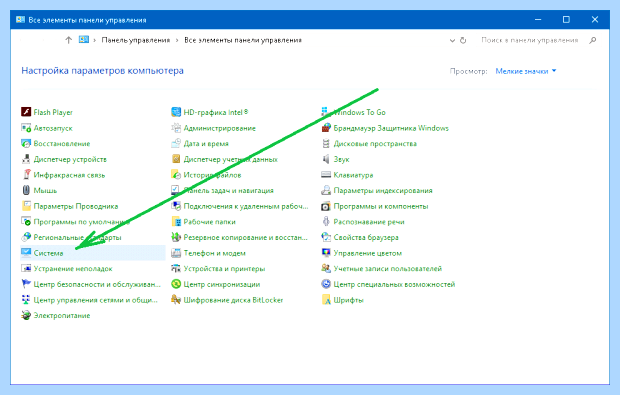
Task: Refresh the control panel view
Action: coord(463,40)
